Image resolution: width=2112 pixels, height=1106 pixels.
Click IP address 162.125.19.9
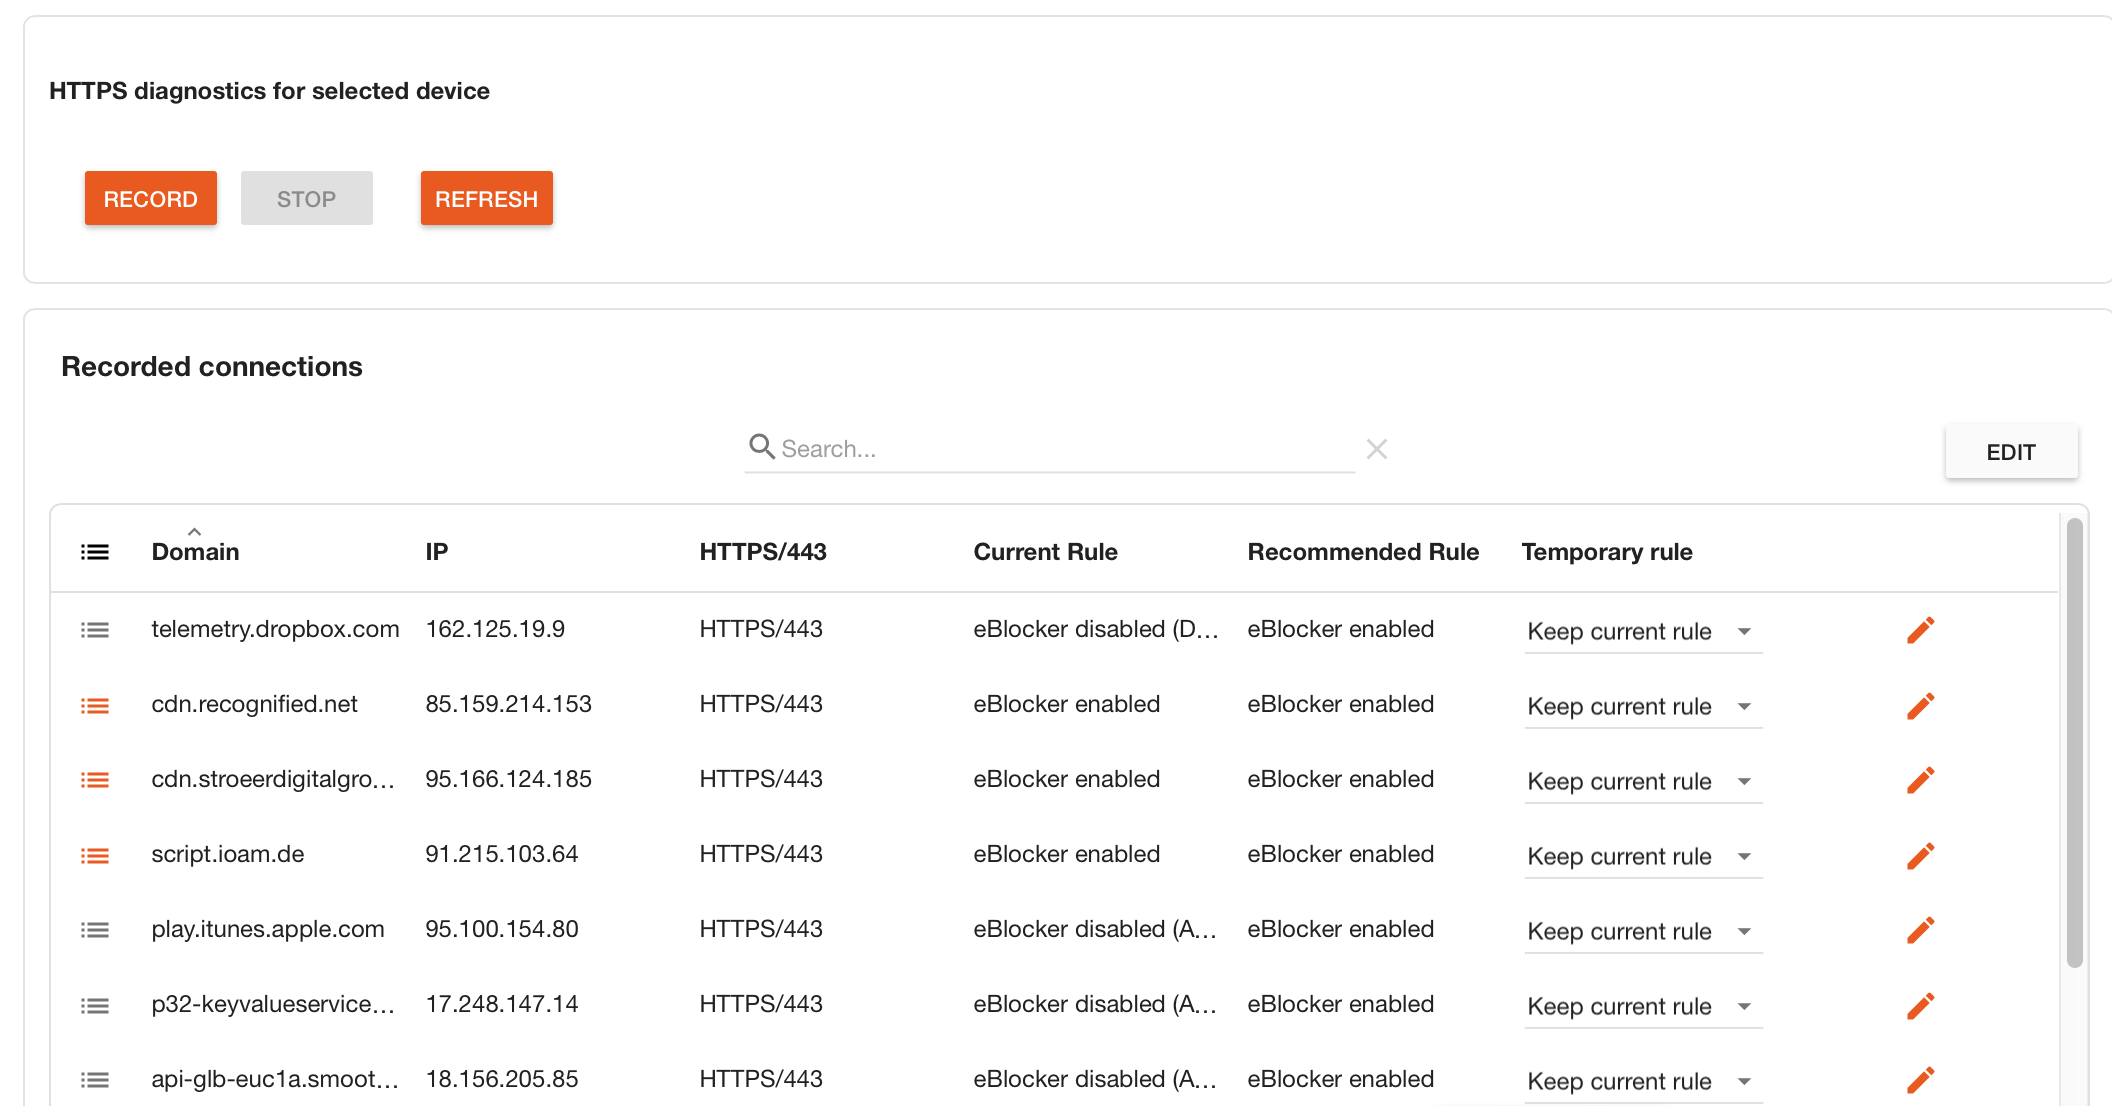pos(495,629)
